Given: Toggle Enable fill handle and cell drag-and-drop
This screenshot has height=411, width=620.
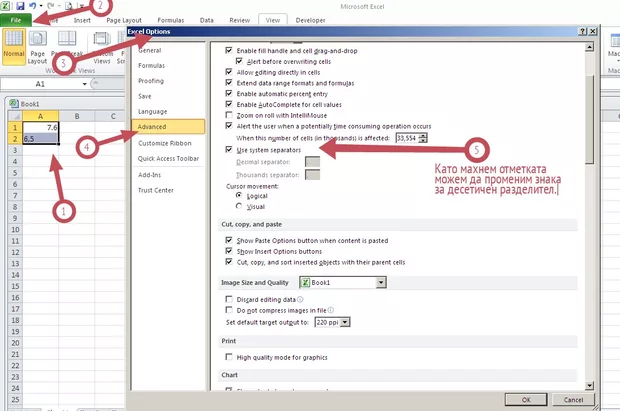Looking at the screenshot, I should tap(229, 50).
